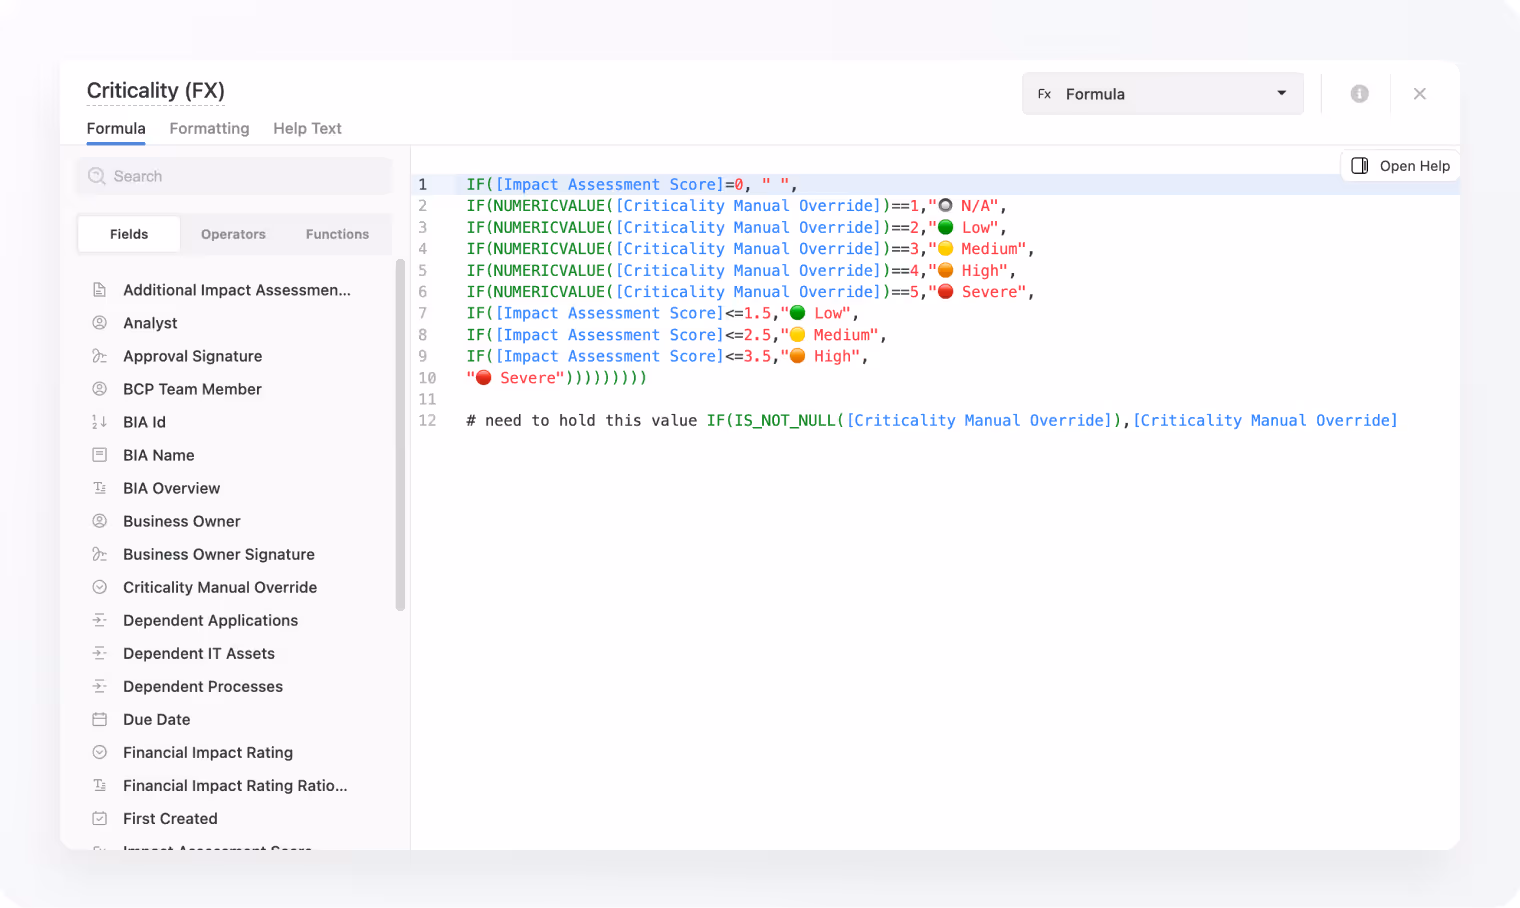Show the Functions list
Viewport: 1520px width, 908px height.
point(337,234)
